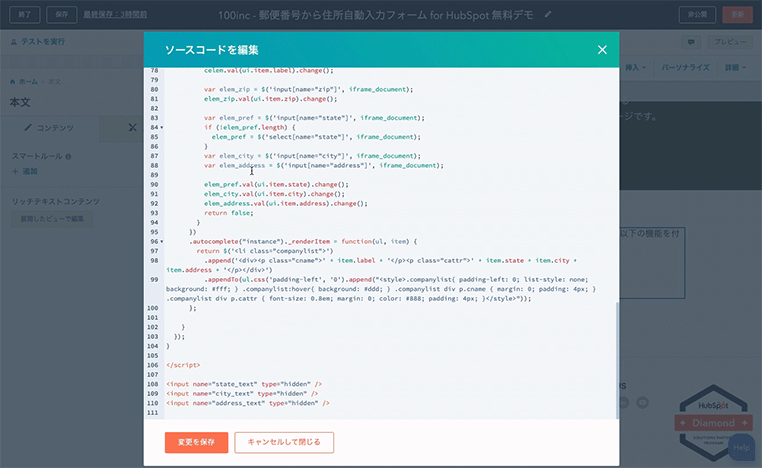
Task: Click line 80 elem_zip variable declaration
Action: [309, 89]
